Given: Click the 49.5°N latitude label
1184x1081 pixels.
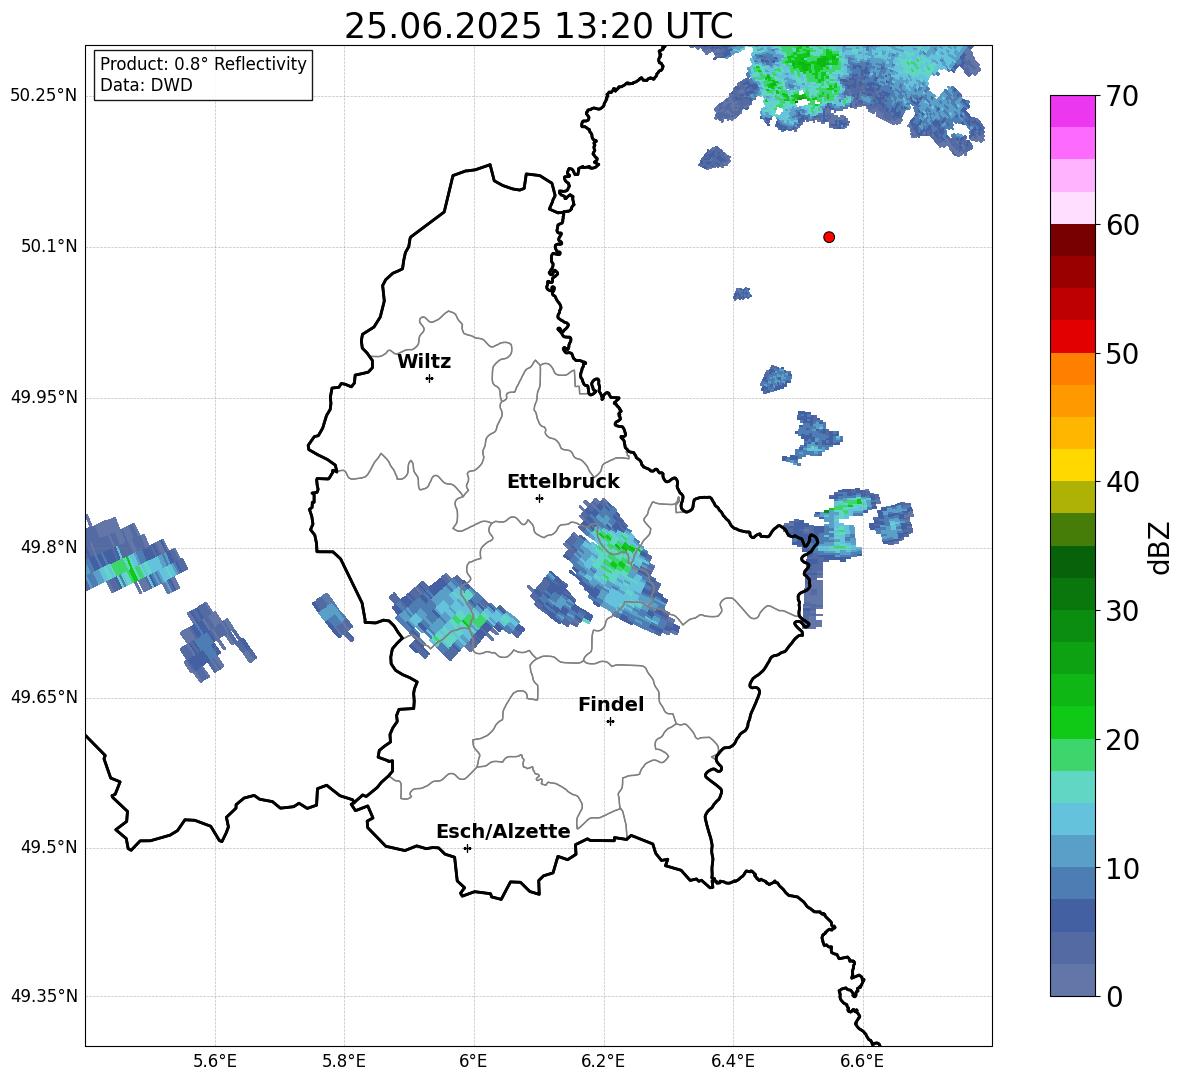Looking at the screenshot, I should pyautogui.click(x=49, y=847).
